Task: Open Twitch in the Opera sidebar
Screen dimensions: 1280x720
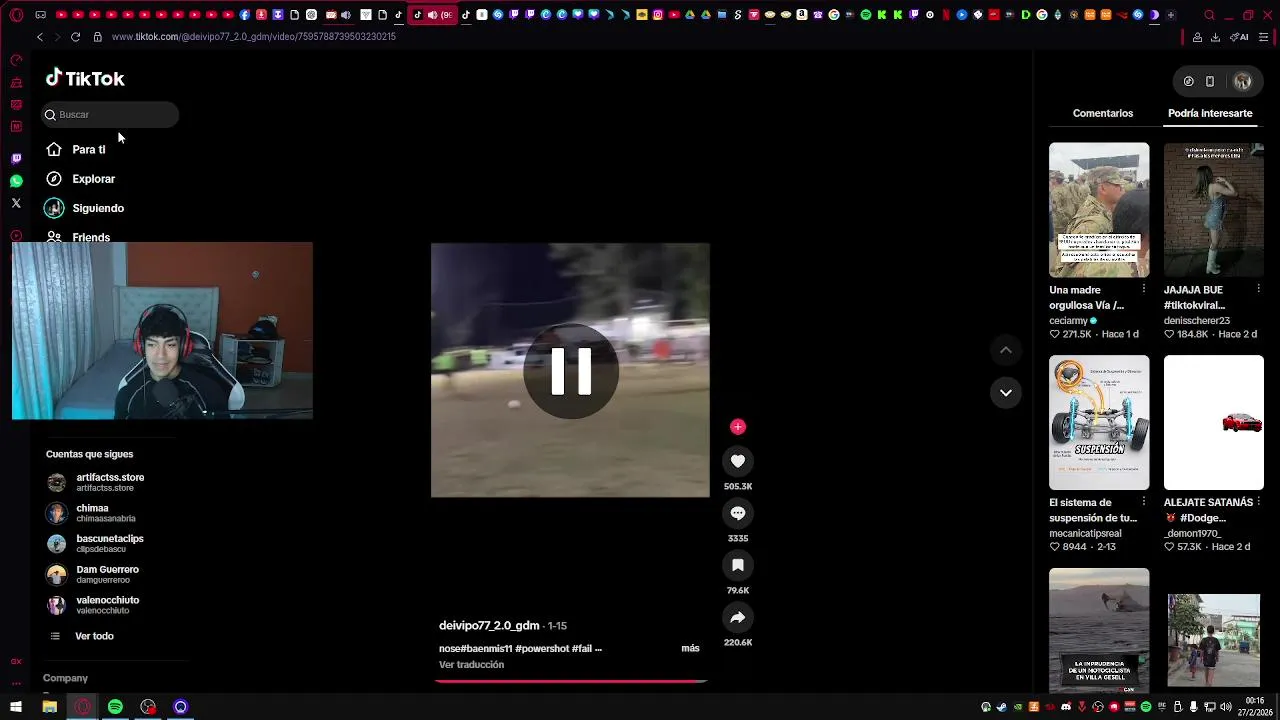Action: (x=16, y=159)
